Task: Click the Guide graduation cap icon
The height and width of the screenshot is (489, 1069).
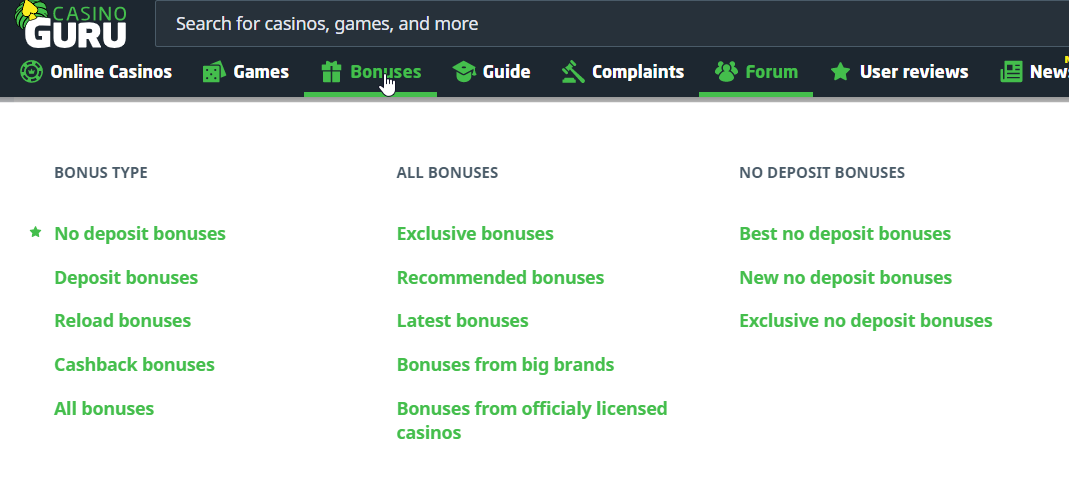Action: (x=463, y=72)
